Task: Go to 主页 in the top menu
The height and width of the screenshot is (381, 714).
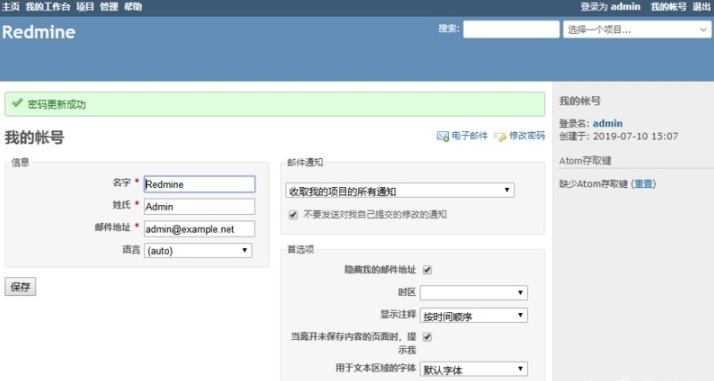Action: pyautogui.click(x=11, y=7)
